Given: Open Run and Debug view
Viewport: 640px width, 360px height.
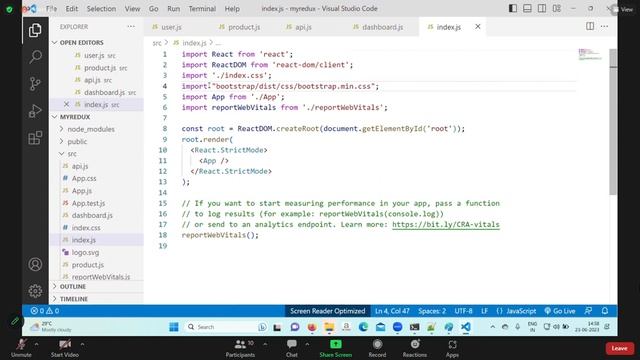Looking at the screenshot, I should point(35,111).
